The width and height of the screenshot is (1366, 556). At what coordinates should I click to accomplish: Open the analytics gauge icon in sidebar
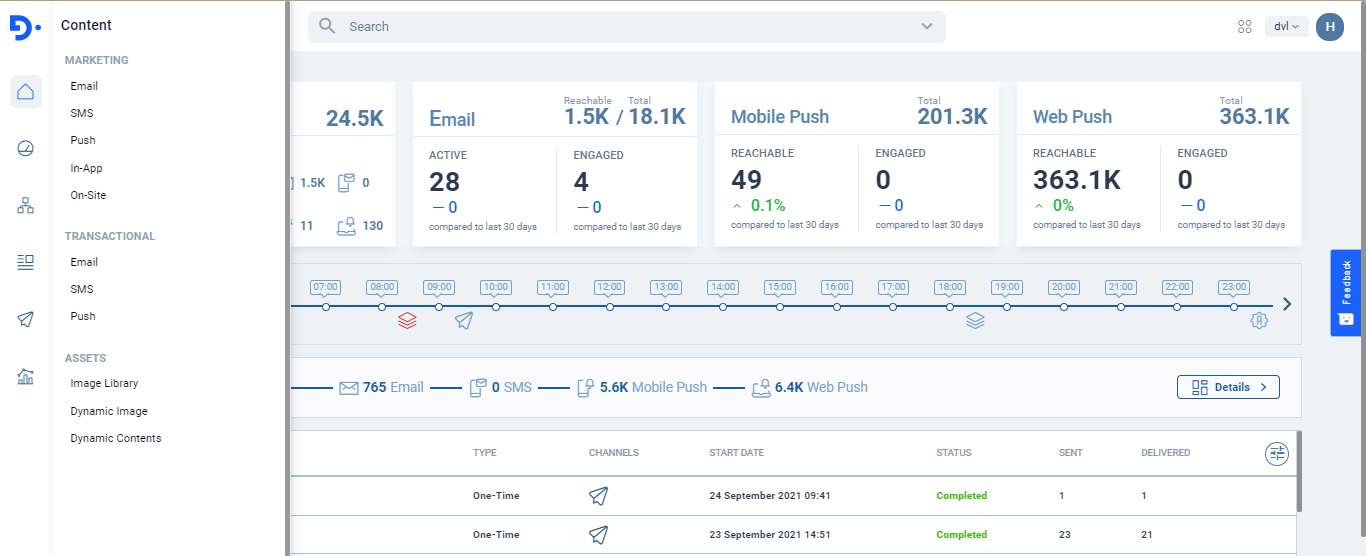tap(26, 149)
